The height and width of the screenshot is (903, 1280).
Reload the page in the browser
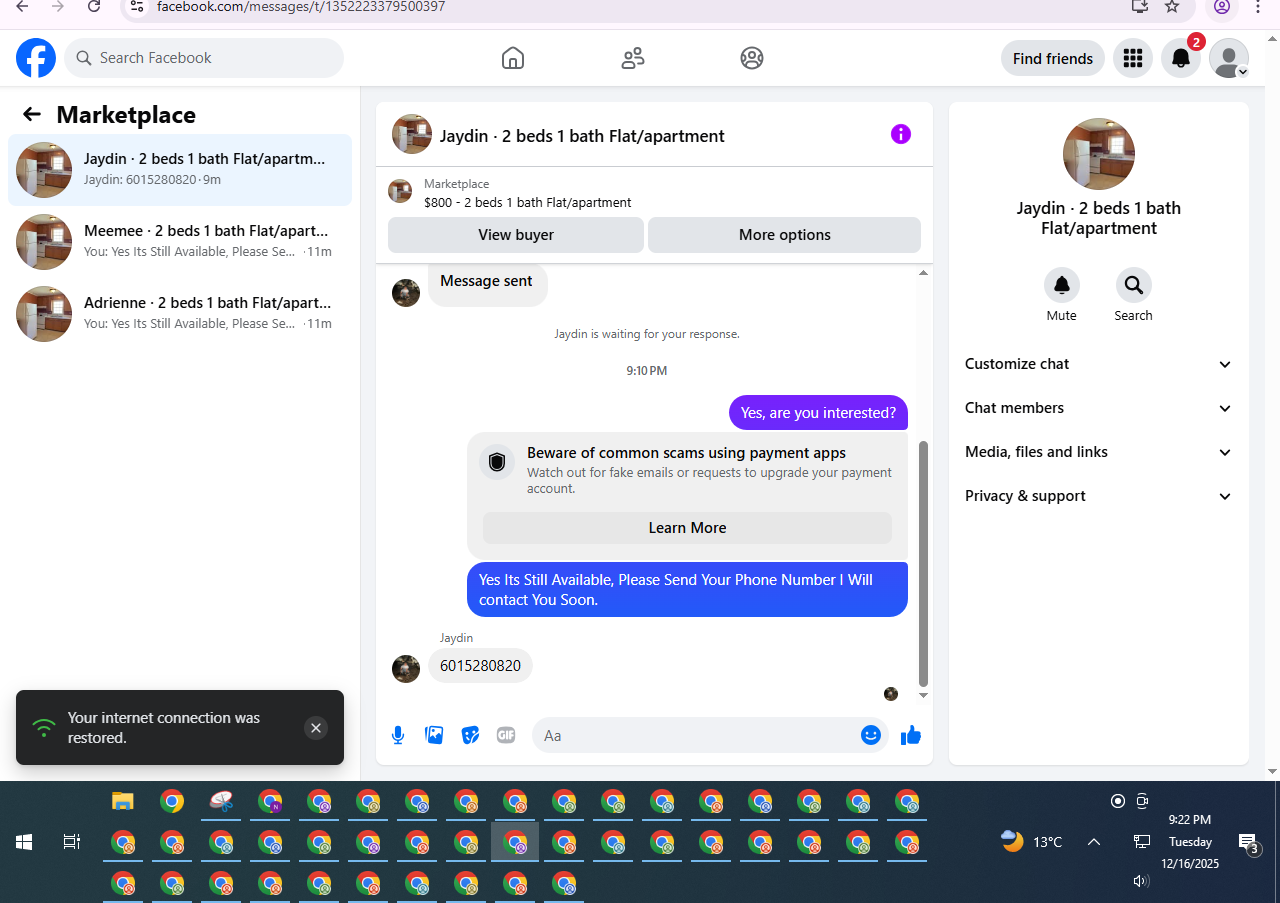click(94, 6)
